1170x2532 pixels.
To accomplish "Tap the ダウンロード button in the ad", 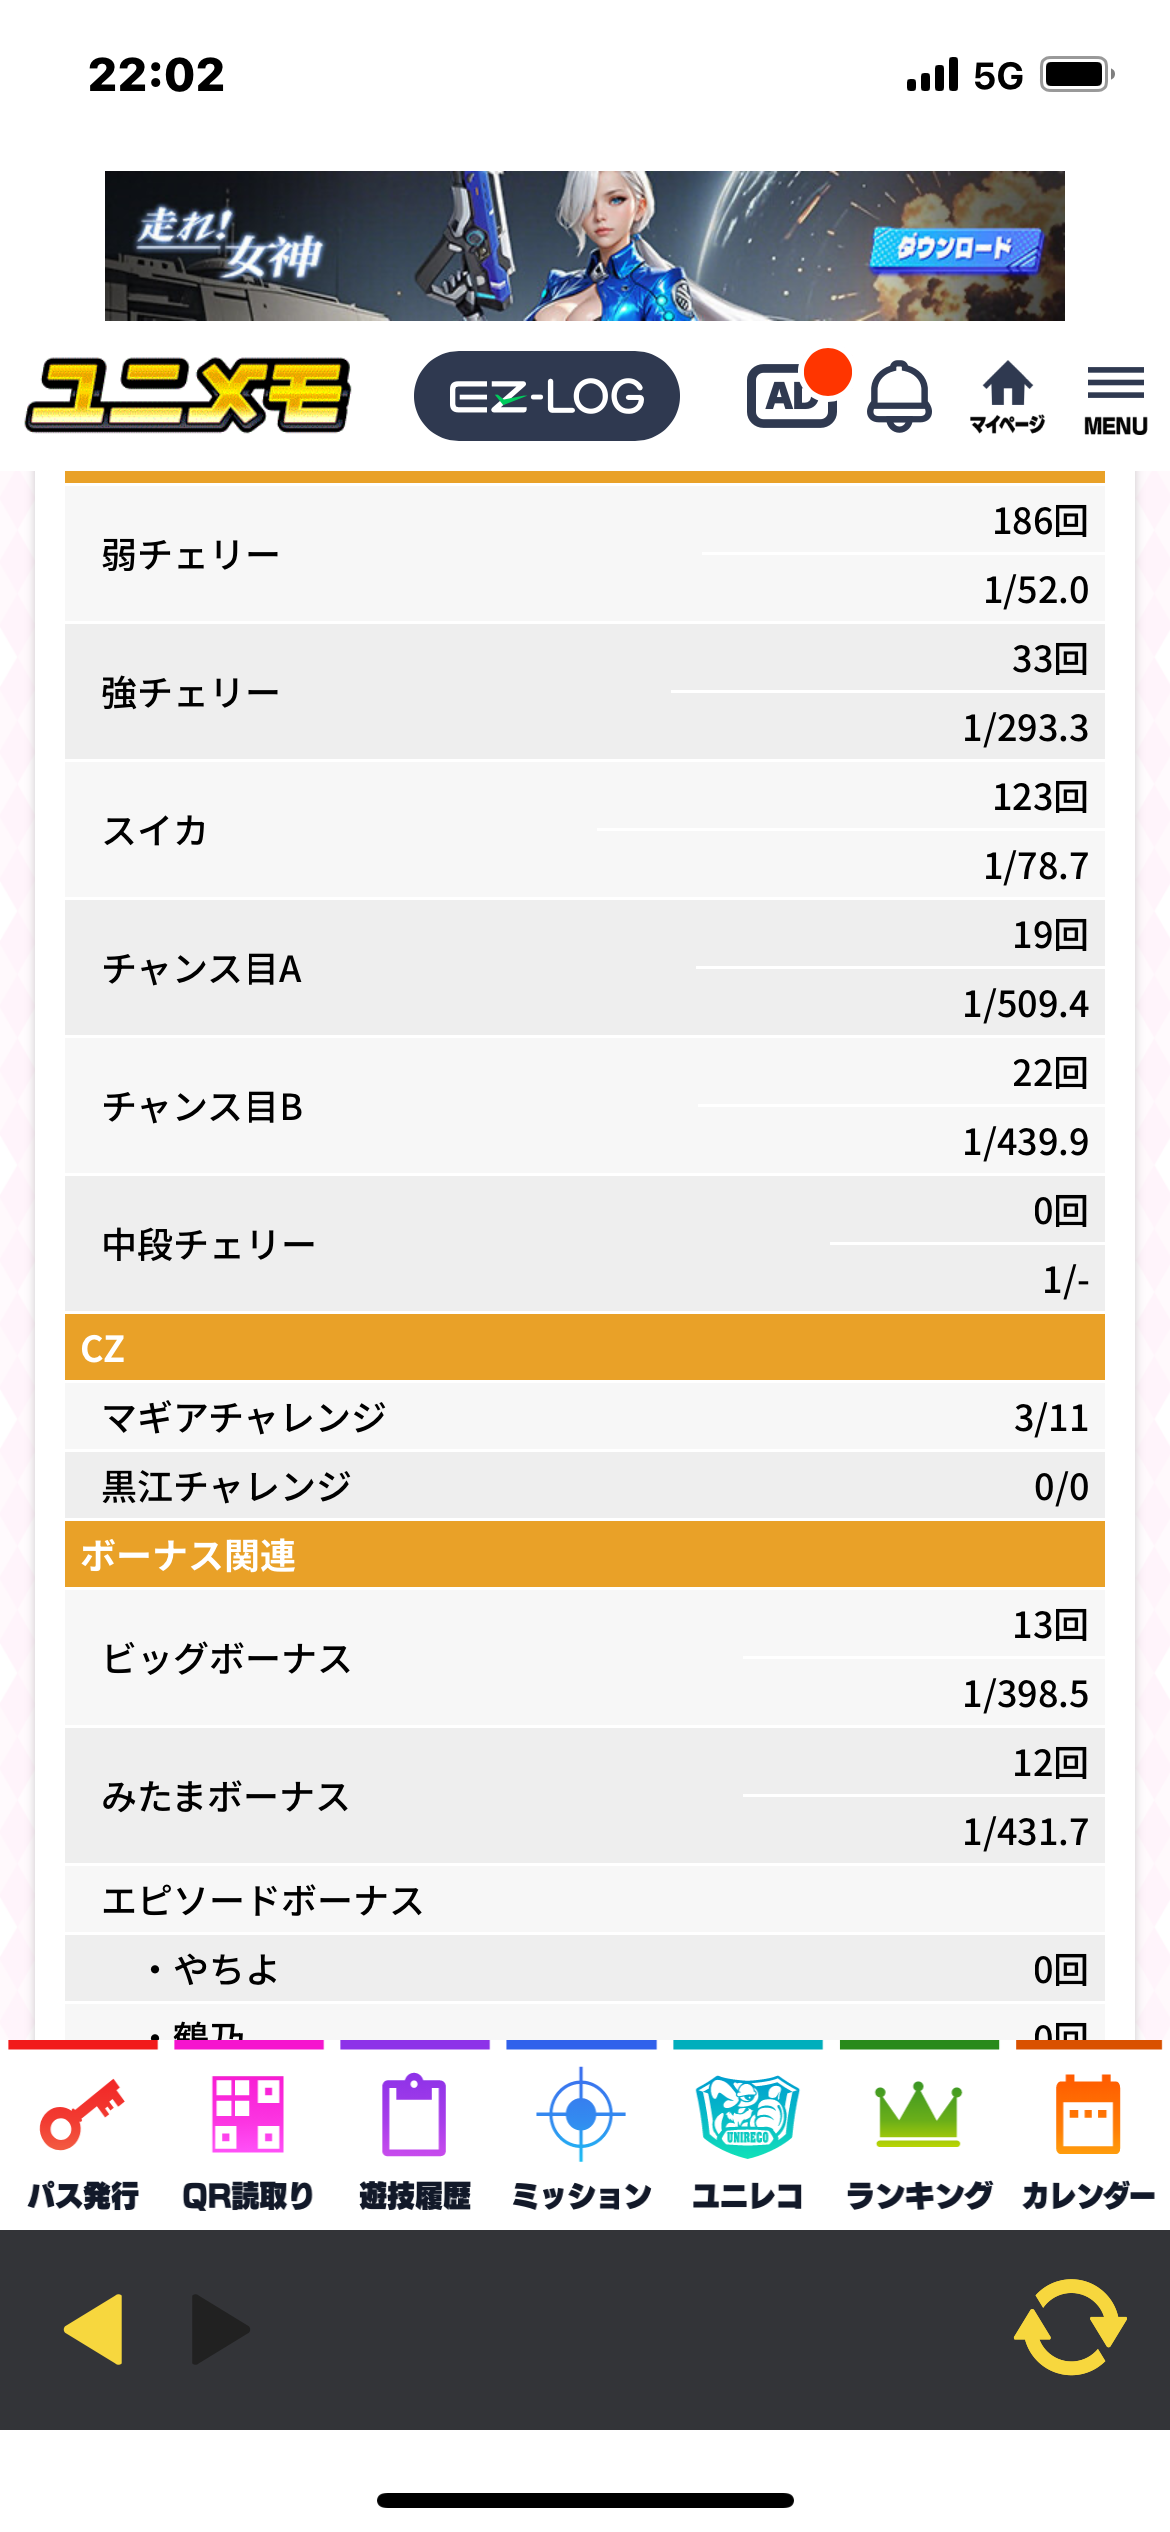I will tap(955, 248).
